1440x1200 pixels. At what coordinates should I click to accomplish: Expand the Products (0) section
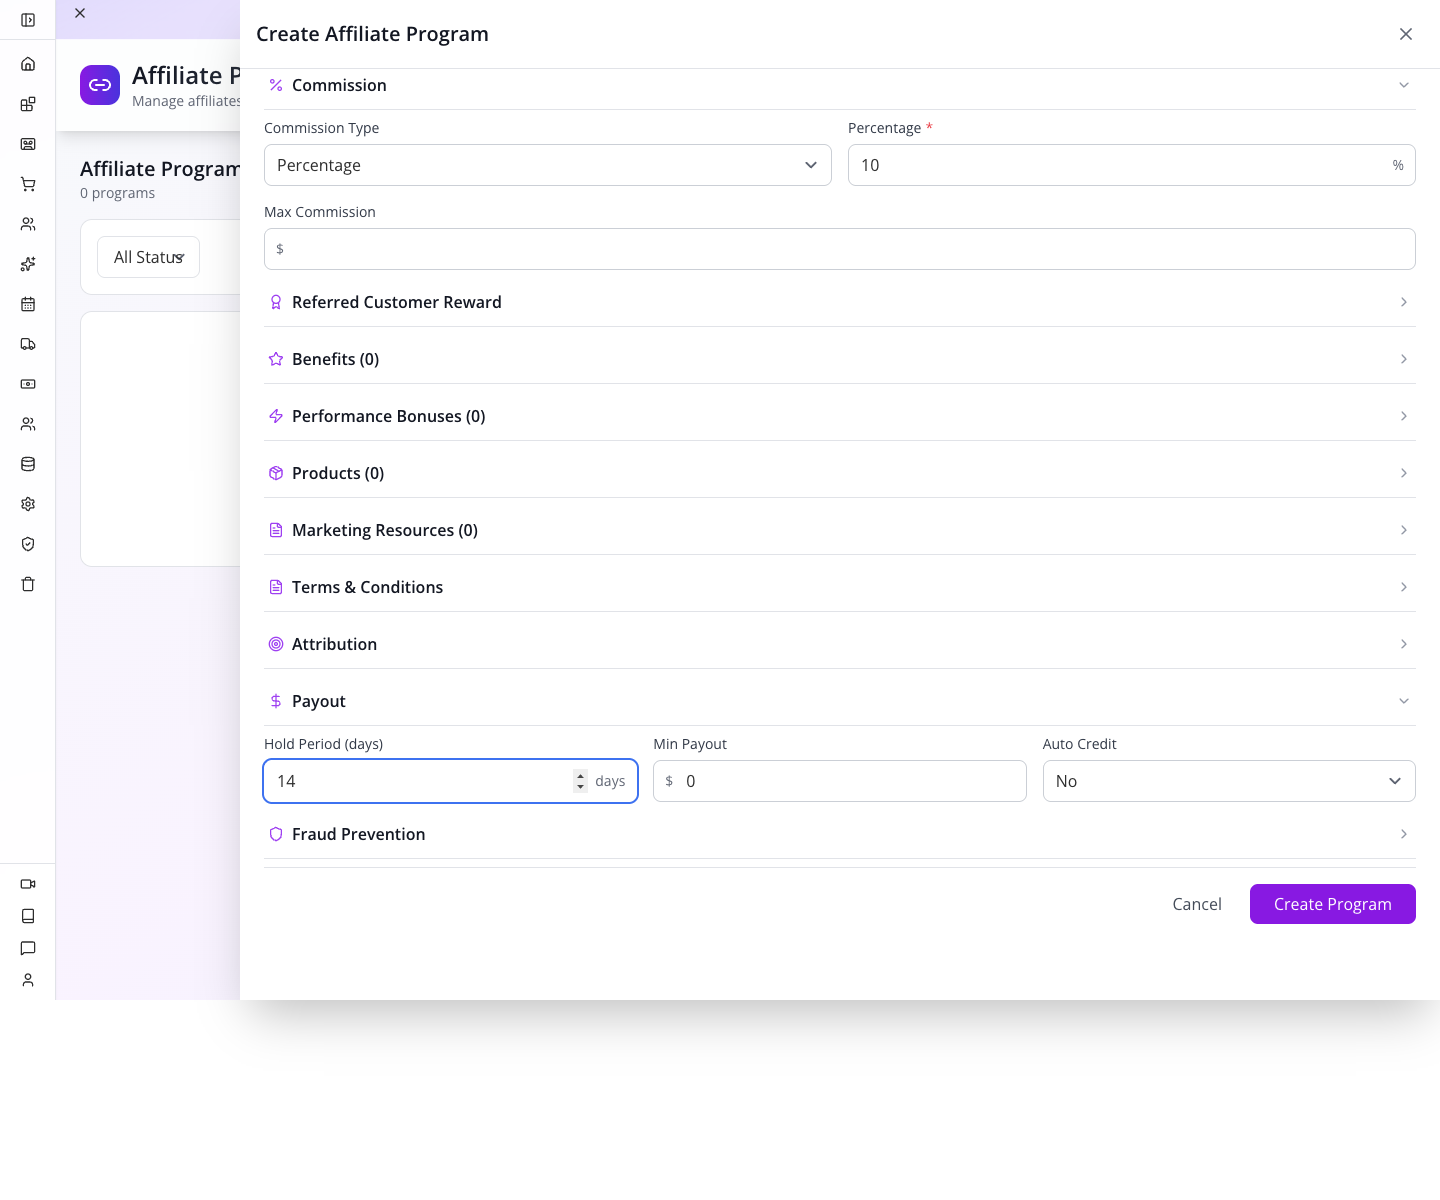840,473
